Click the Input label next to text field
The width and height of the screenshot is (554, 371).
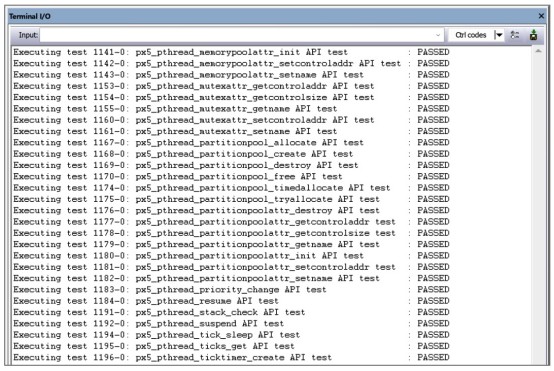click(x=28, y=35)
